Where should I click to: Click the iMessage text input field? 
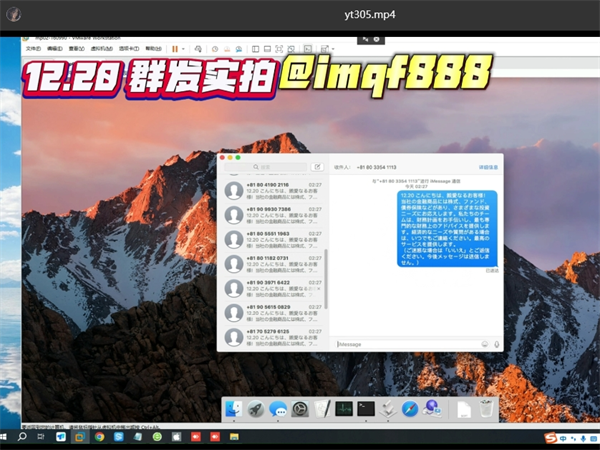405,344
